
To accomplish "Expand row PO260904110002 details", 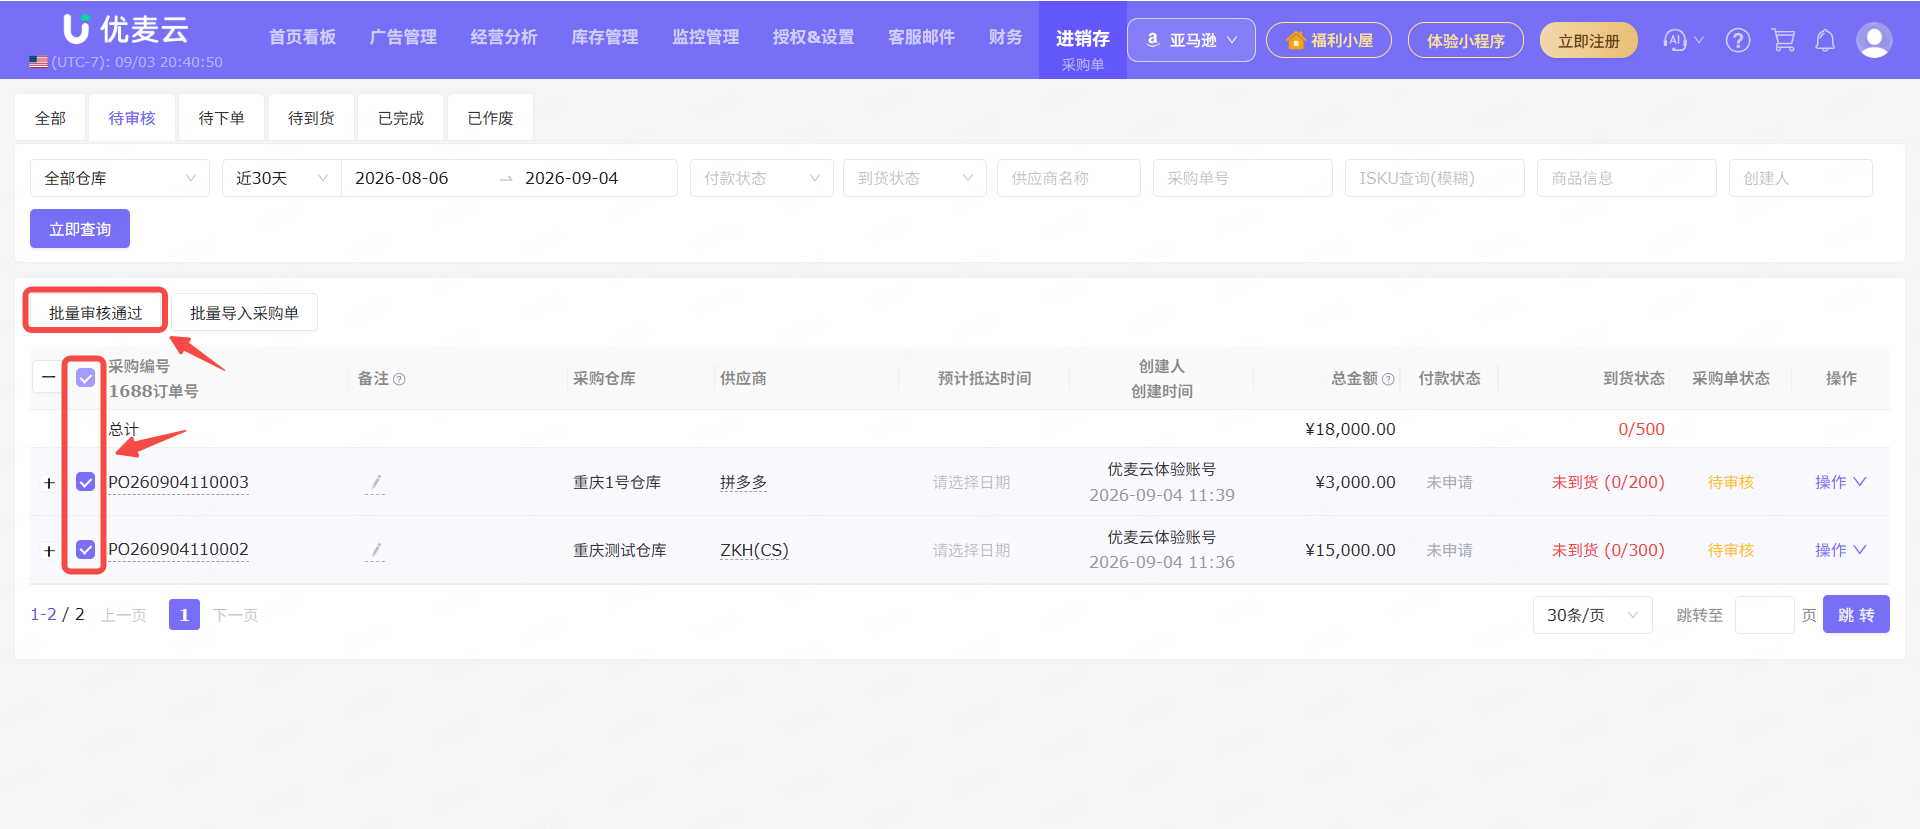I will (49, 551).
